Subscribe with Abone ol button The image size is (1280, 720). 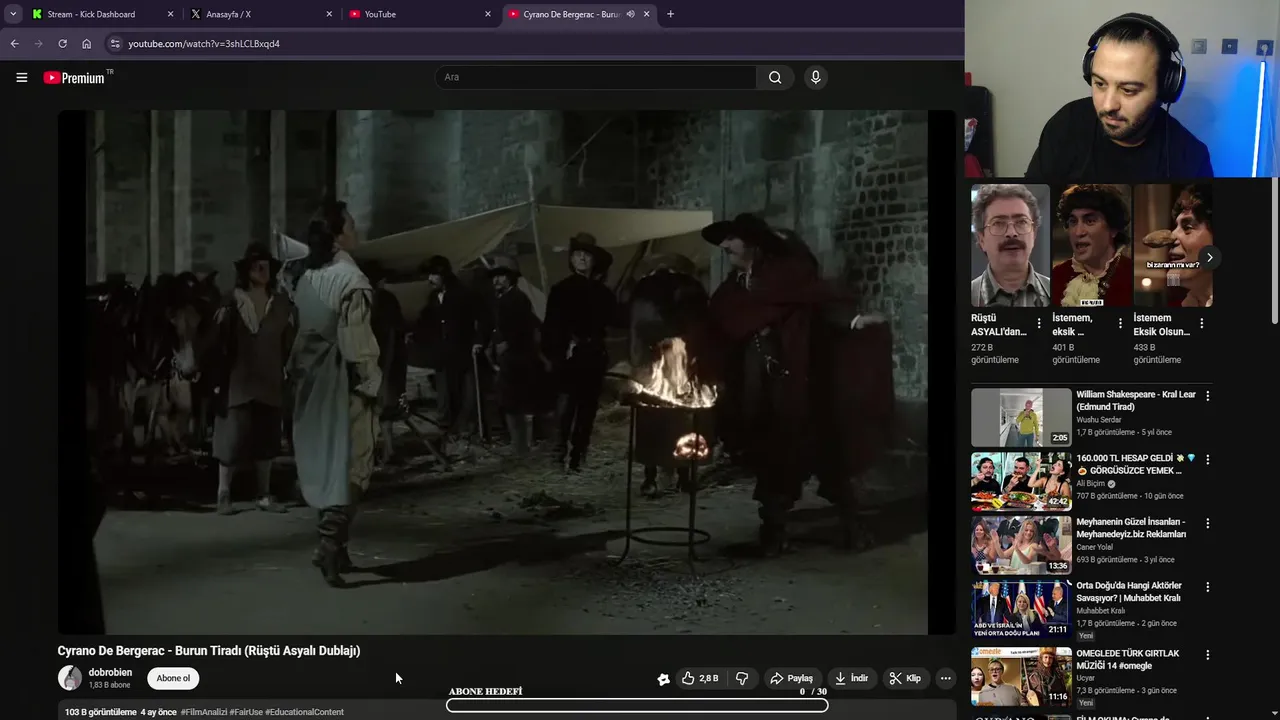[x=173, y=678]
